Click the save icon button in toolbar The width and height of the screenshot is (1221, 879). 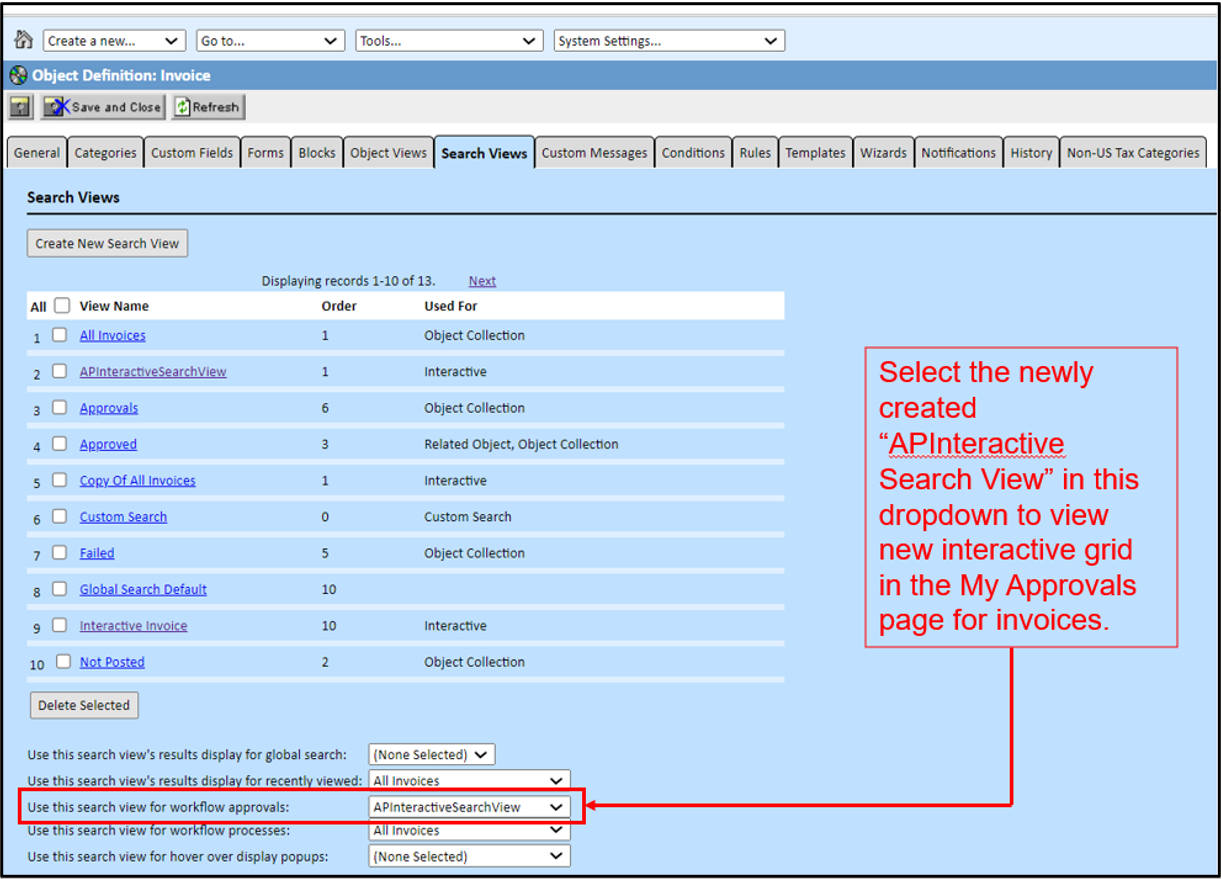(x=20, y=107)
